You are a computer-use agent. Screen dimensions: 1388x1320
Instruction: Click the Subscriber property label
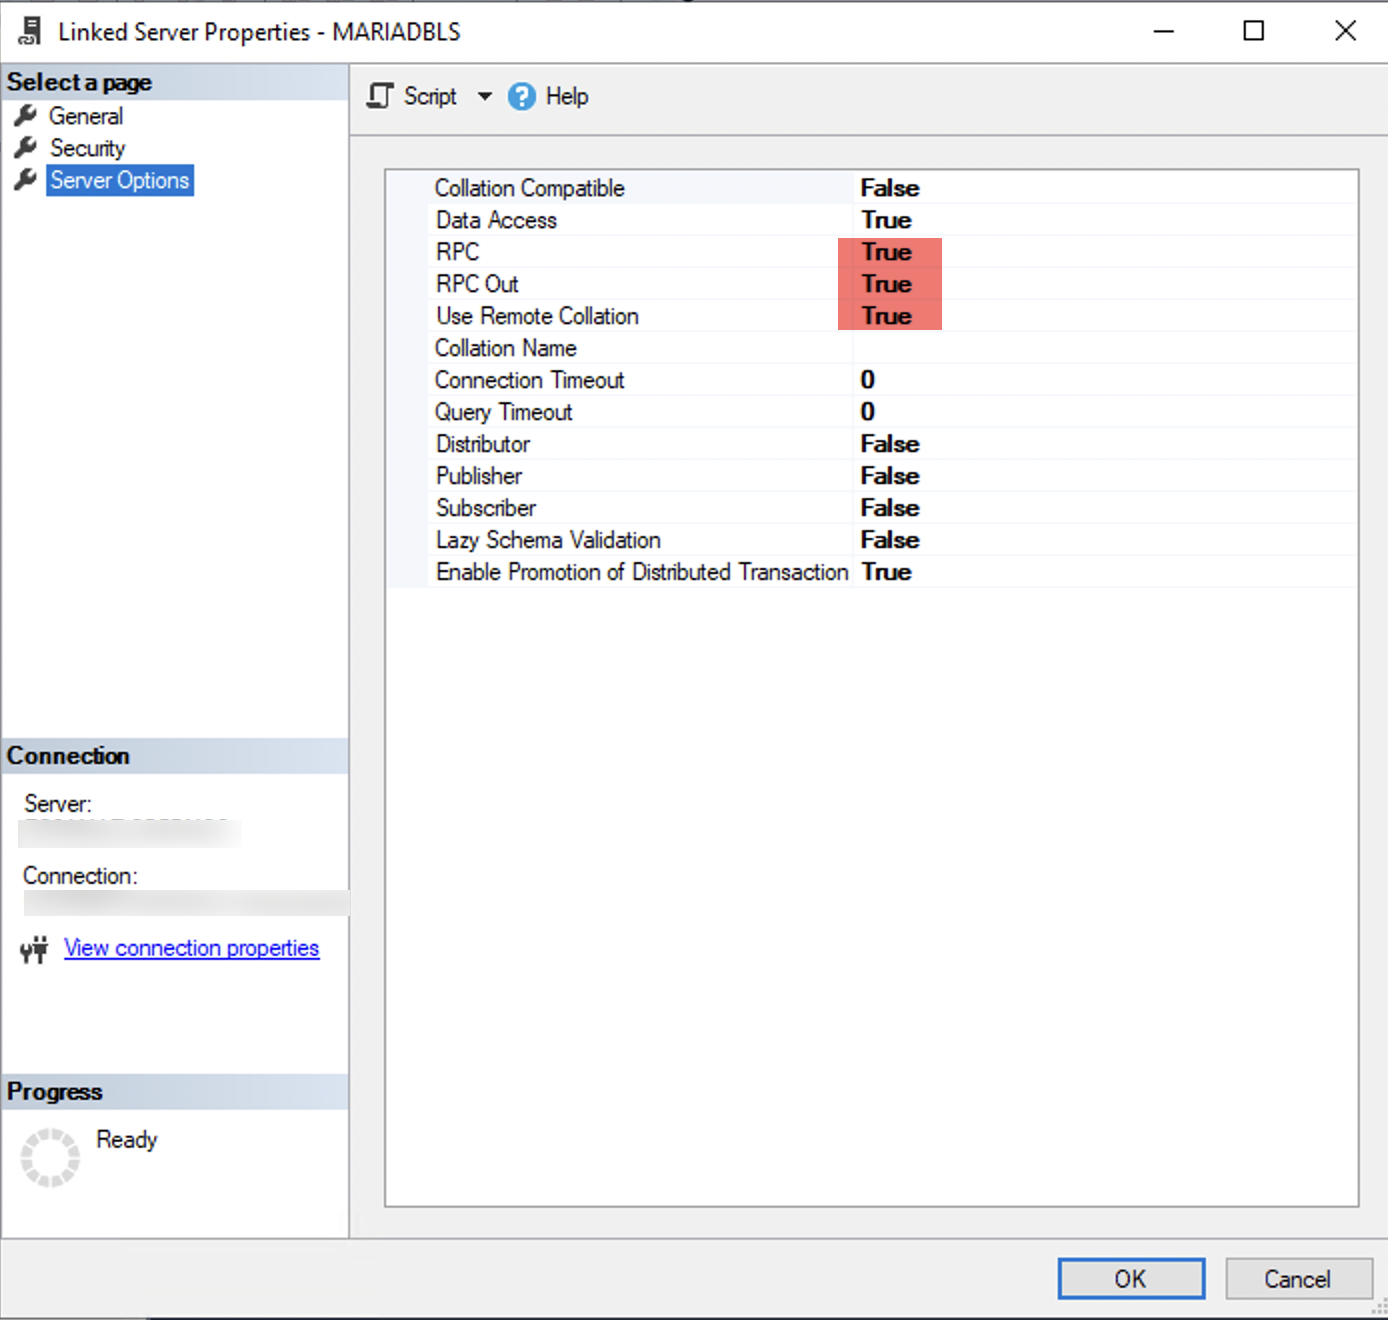486,508
